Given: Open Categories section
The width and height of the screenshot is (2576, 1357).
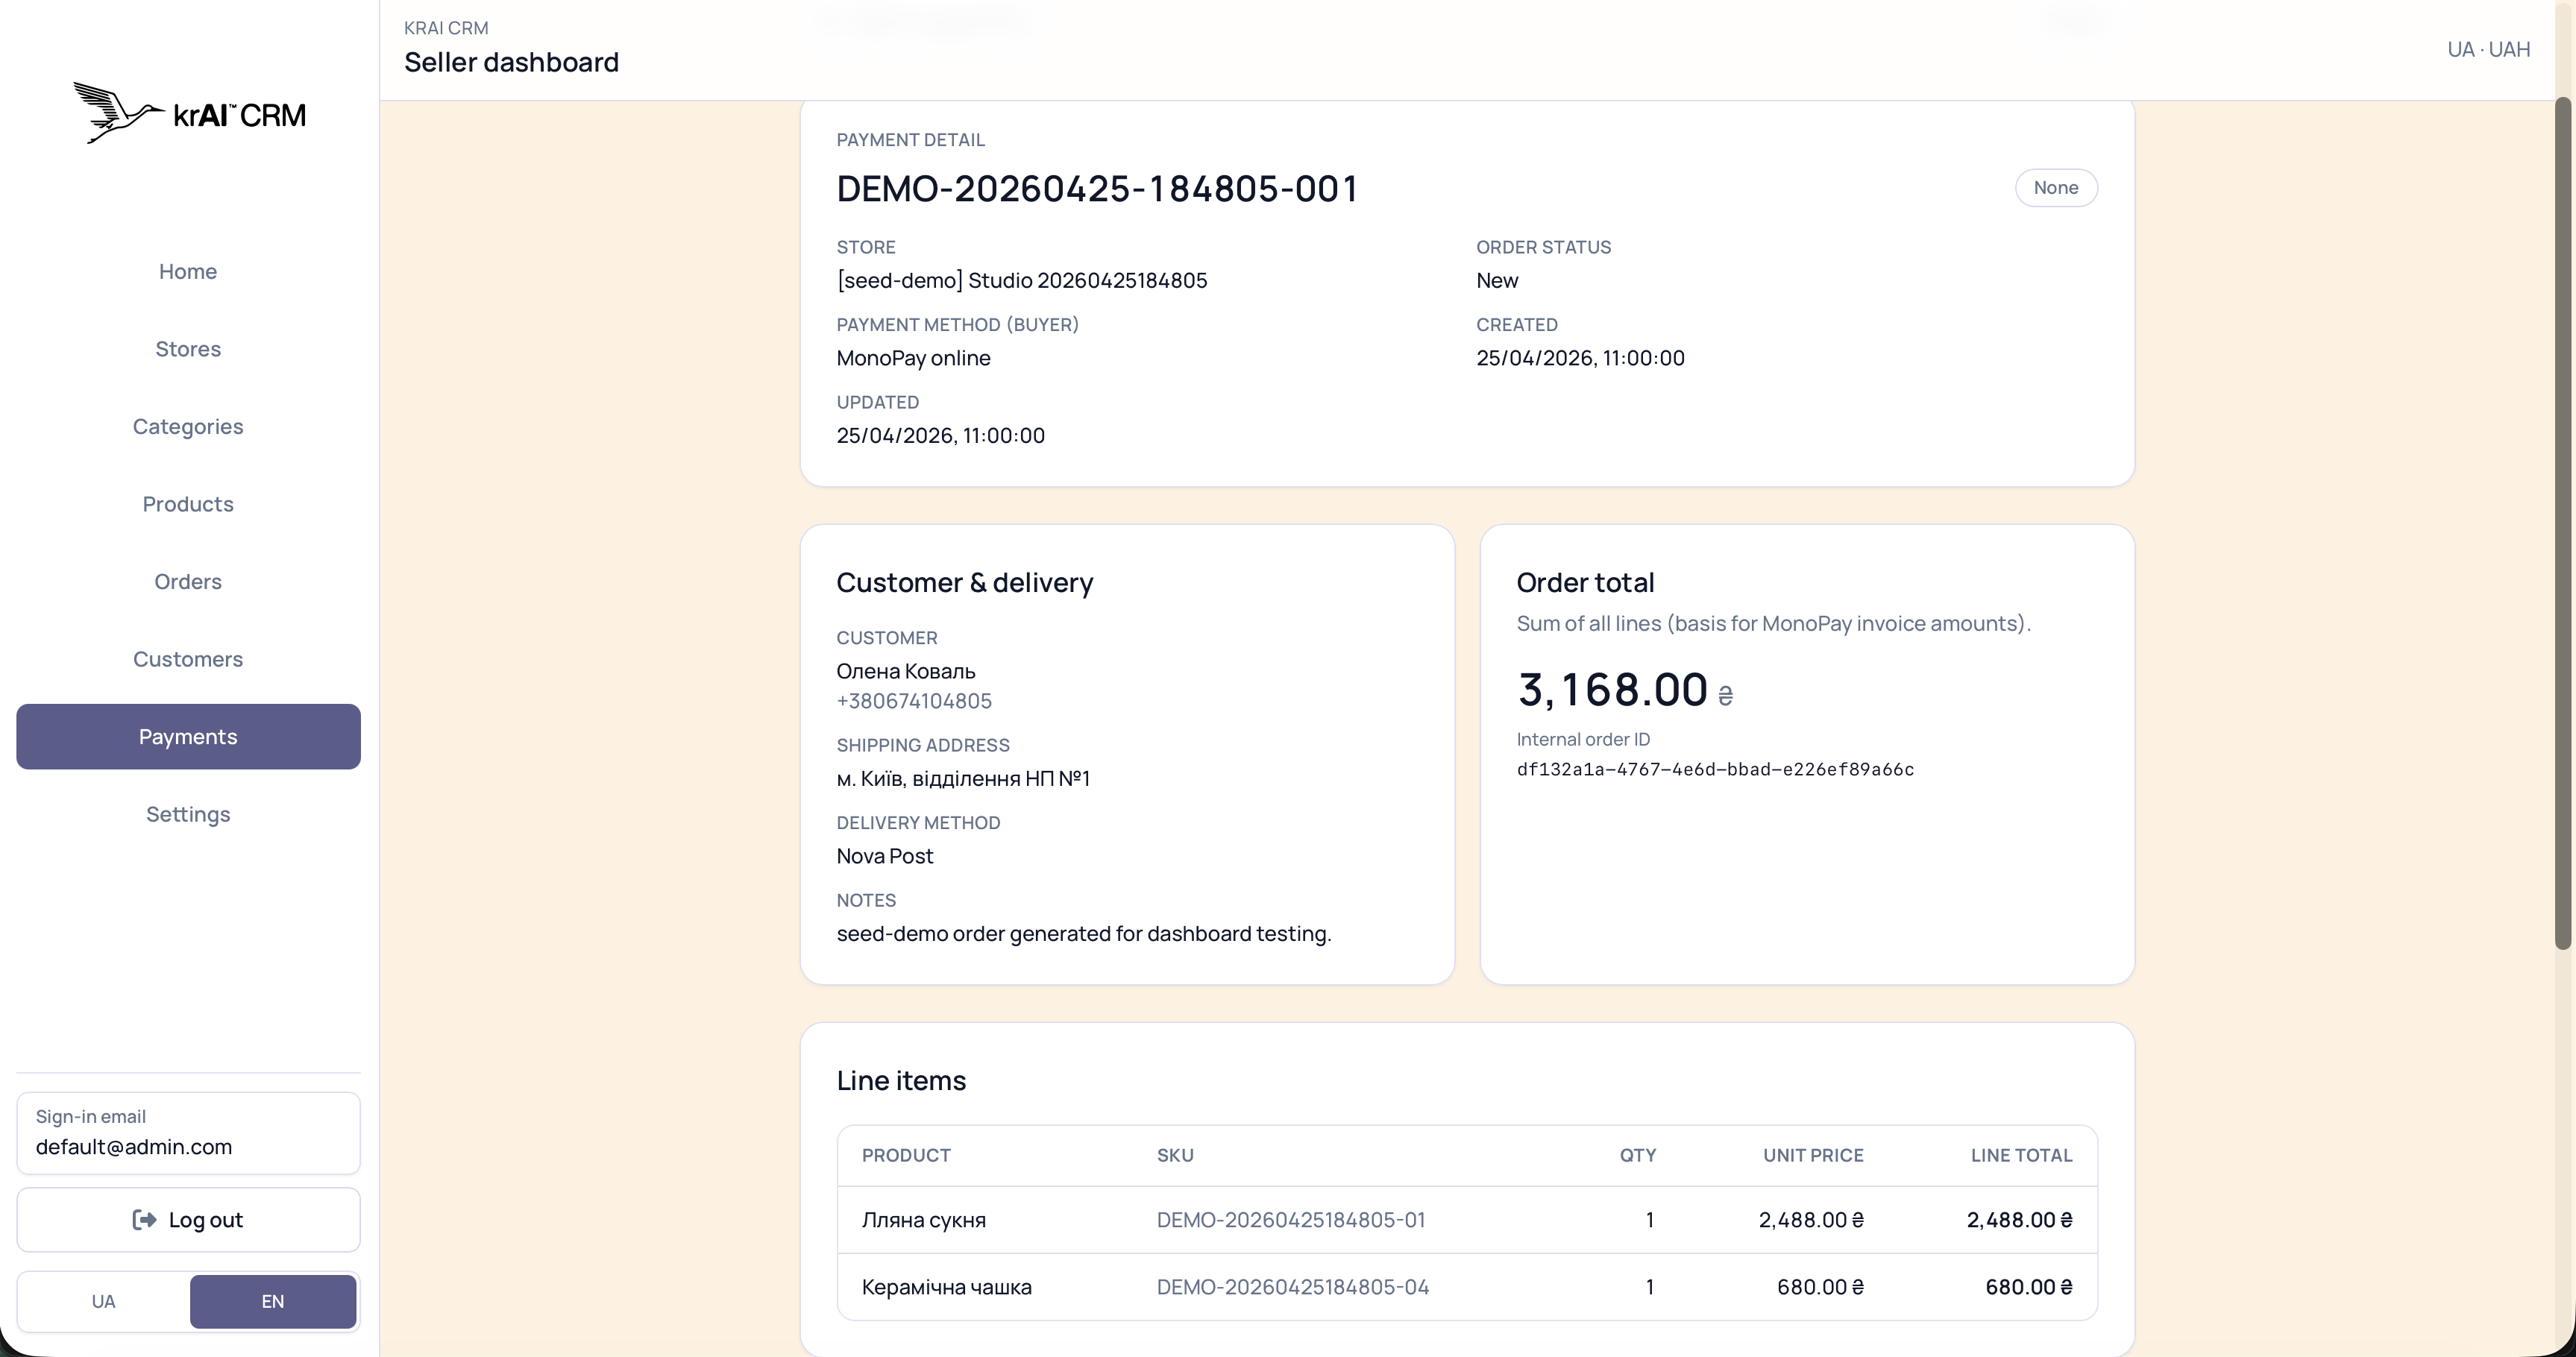Looking at the screenshot, I should pyautogui.click(x=188, y=426).
